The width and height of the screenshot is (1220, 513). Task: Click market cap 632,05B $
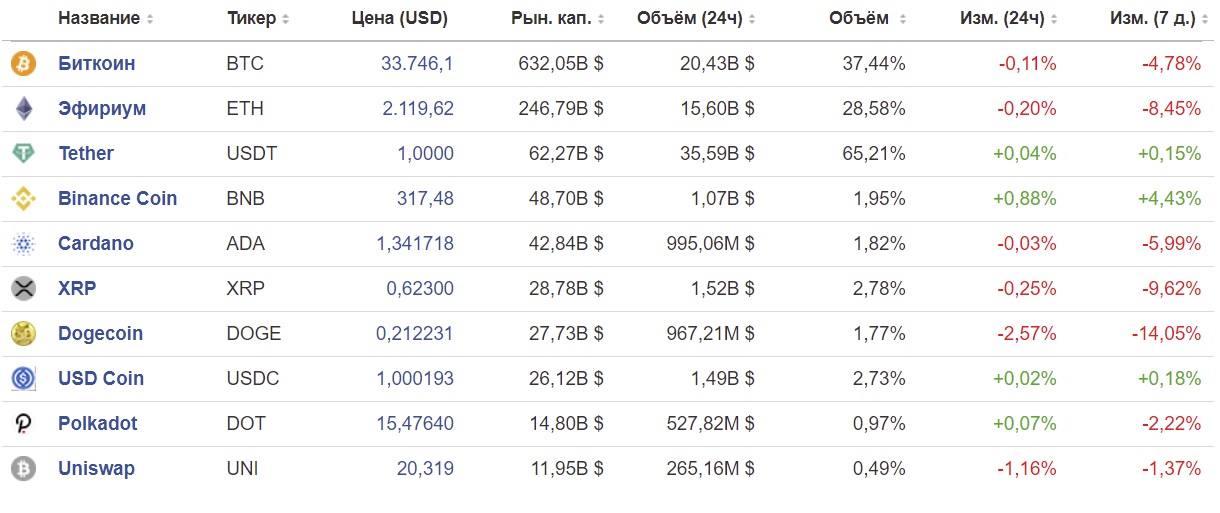click(x=561, y=64)
